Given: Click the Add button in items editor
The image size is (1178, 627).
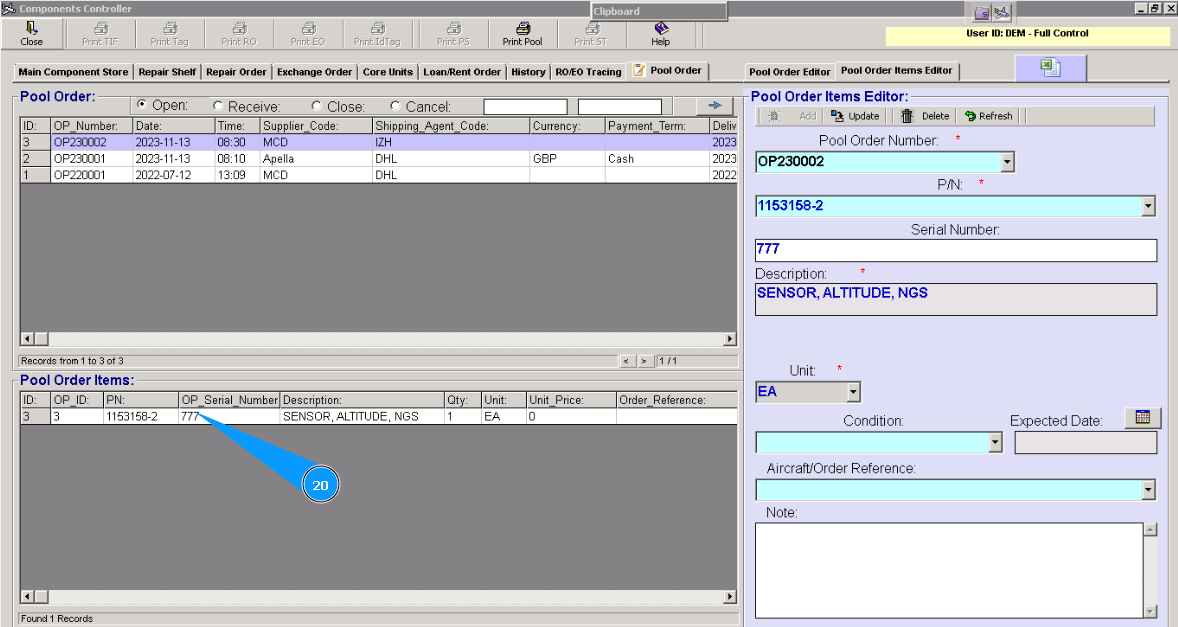Looking at the screenshot, I should pos(791,116).
